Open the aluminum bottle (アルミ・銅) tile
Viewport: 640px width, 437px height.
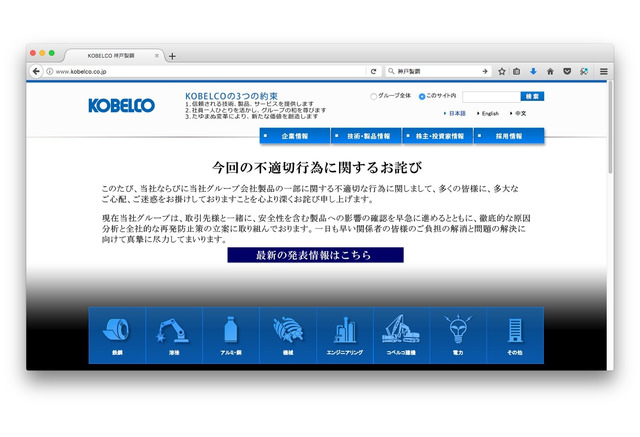[x=231, y=335]
